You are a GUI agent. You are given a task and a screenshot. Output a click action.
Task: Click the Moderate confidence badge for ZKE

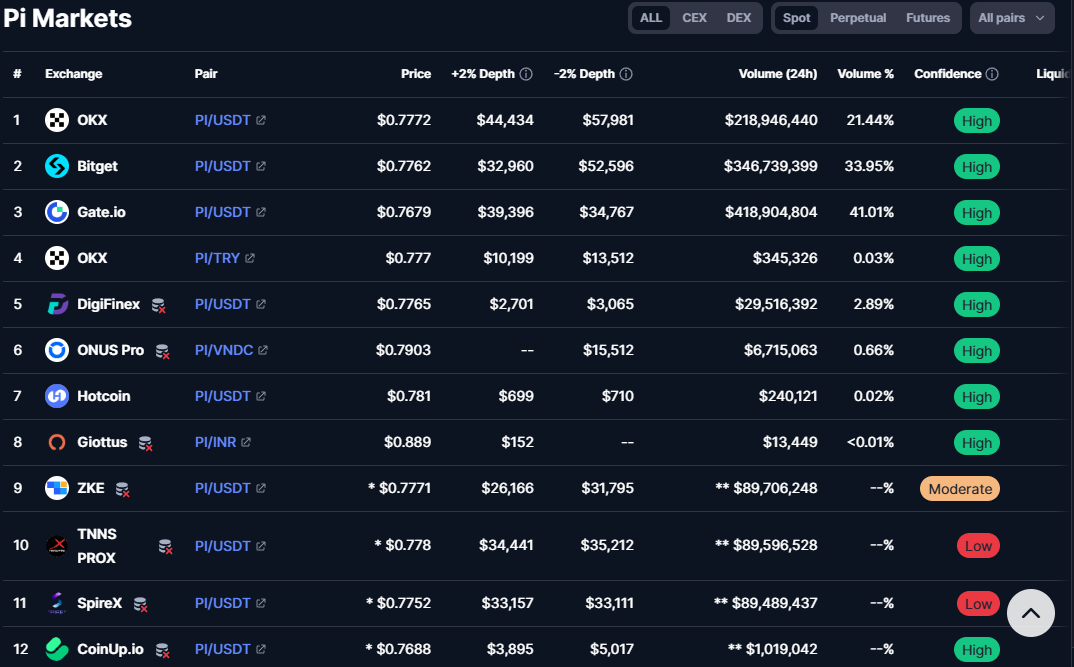pyautogui.click(x=960, y=488)
